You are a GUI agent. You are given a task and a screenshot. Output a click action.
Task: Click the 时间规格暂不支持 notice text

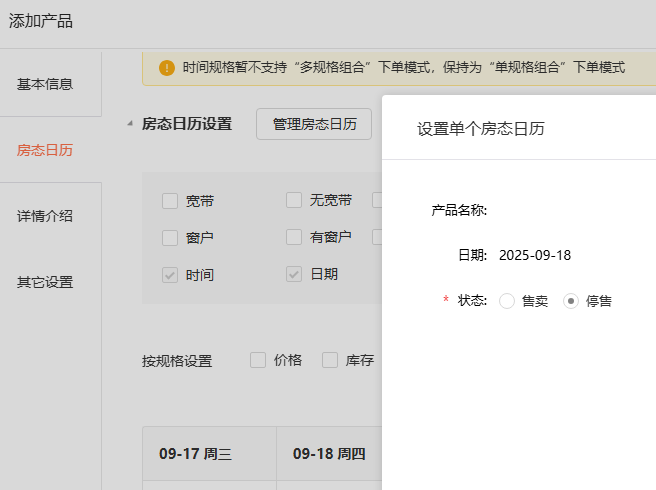404,67
